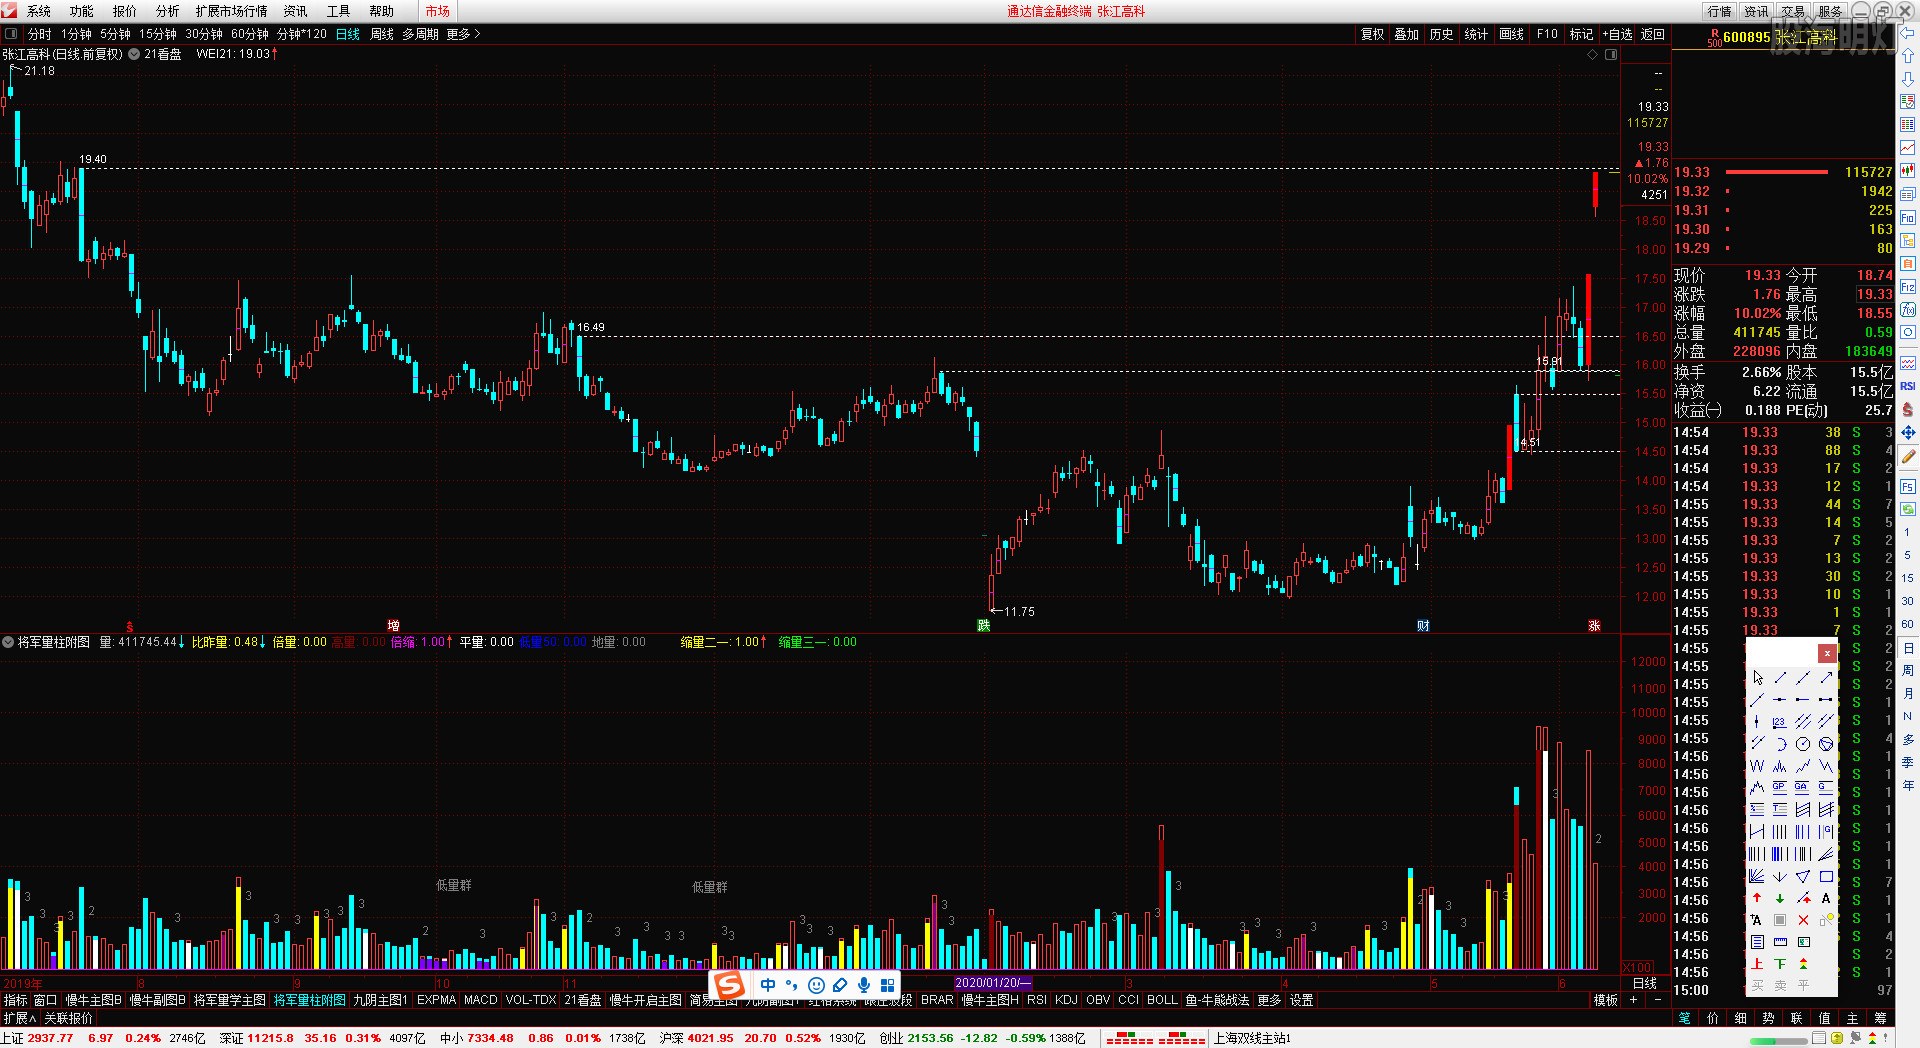
Task: Open the 指标 indicator selector
Action: tap(15, 1000)
